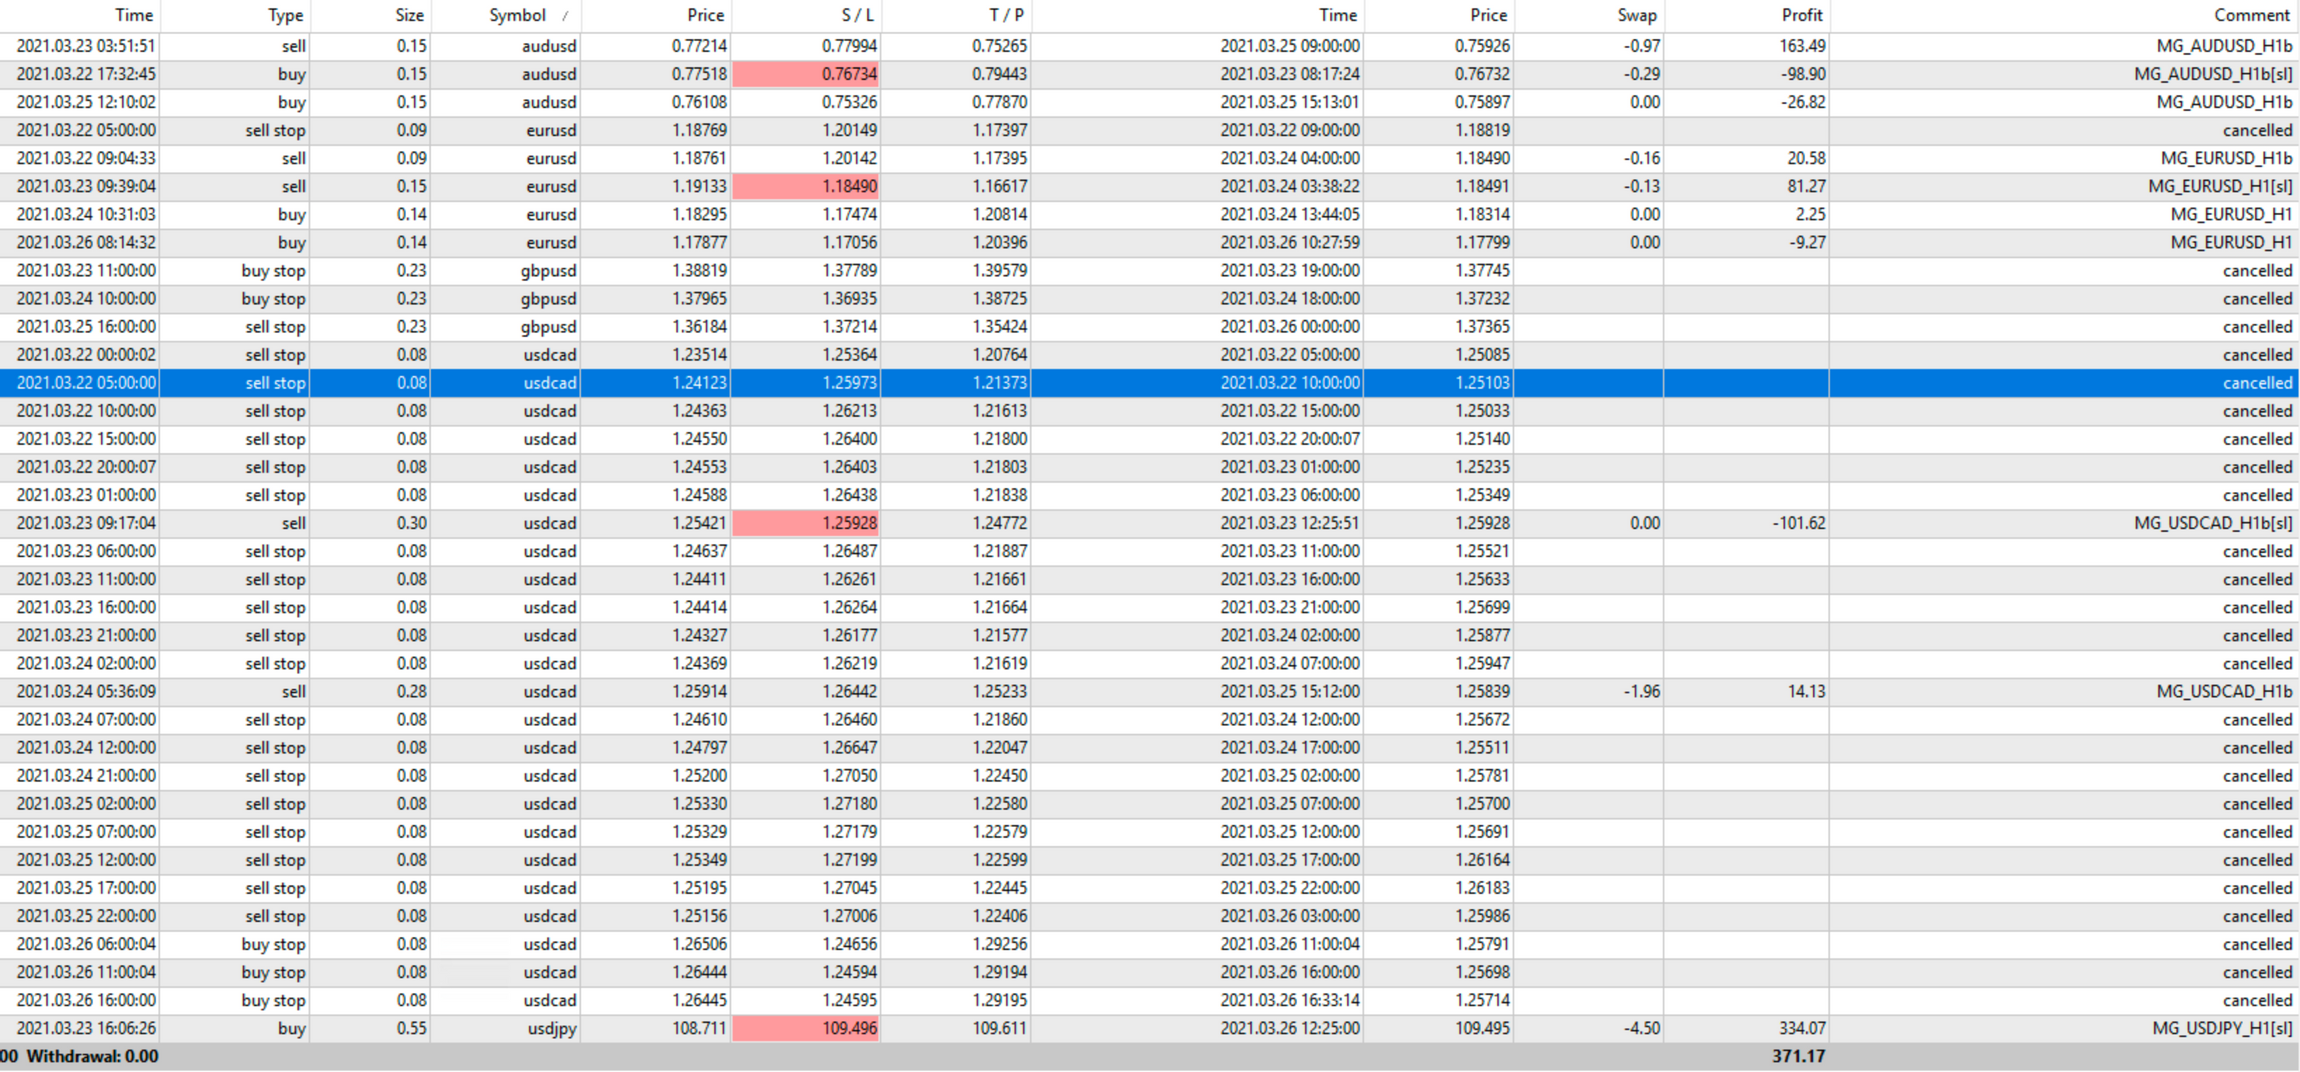This screenshot has width=2300, height=1072.
Task: Select the comment MG_AUDUSD_H1b[sl]
Action: point(2213,74)
